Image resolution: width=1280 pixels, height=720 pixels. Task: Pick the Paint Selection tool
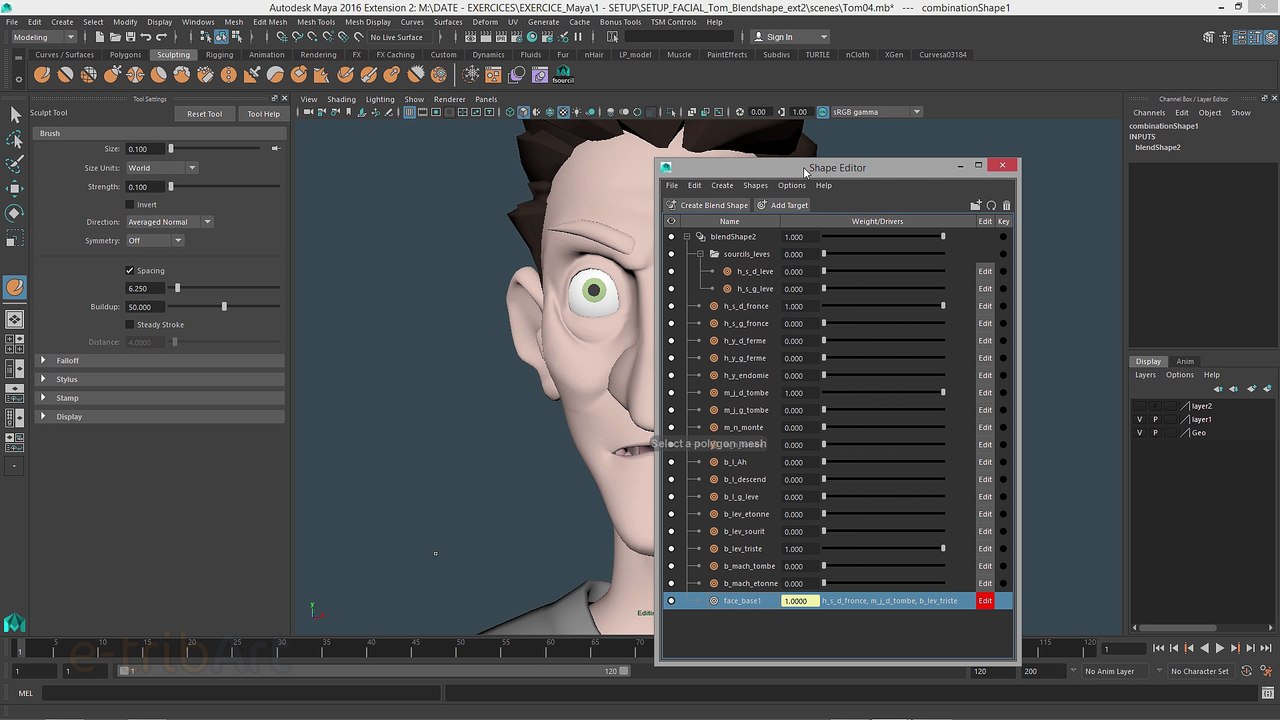click(15, 164)
